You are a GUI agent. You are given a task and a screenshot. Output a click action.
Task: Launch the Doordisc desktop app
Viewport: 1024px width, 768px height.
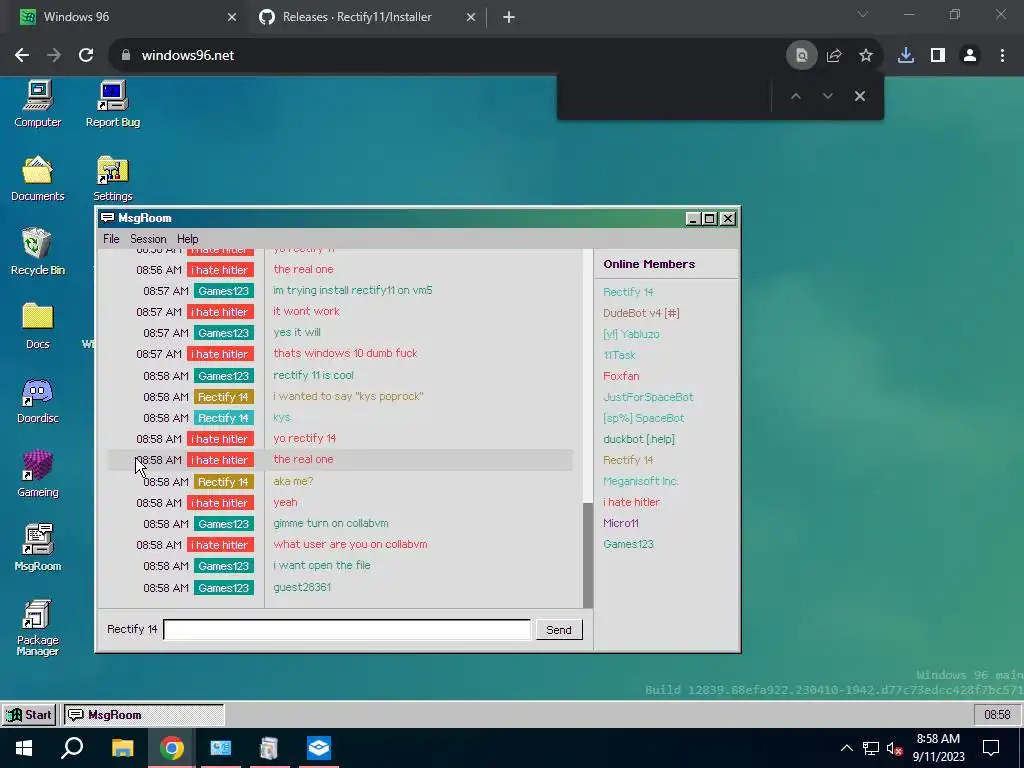coord(37,400)
